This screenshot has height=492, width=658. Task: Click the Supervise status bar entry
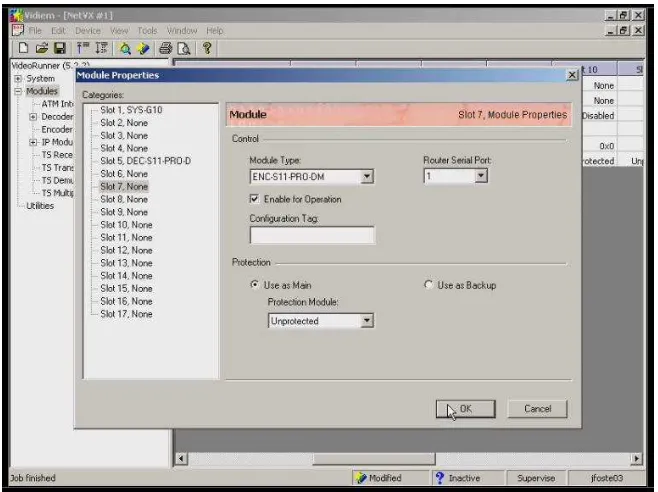[536, 478]
